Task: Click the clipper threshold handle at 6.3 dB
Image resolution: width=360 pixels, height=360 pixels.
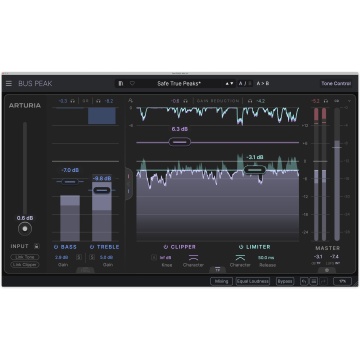Action: 180,142
